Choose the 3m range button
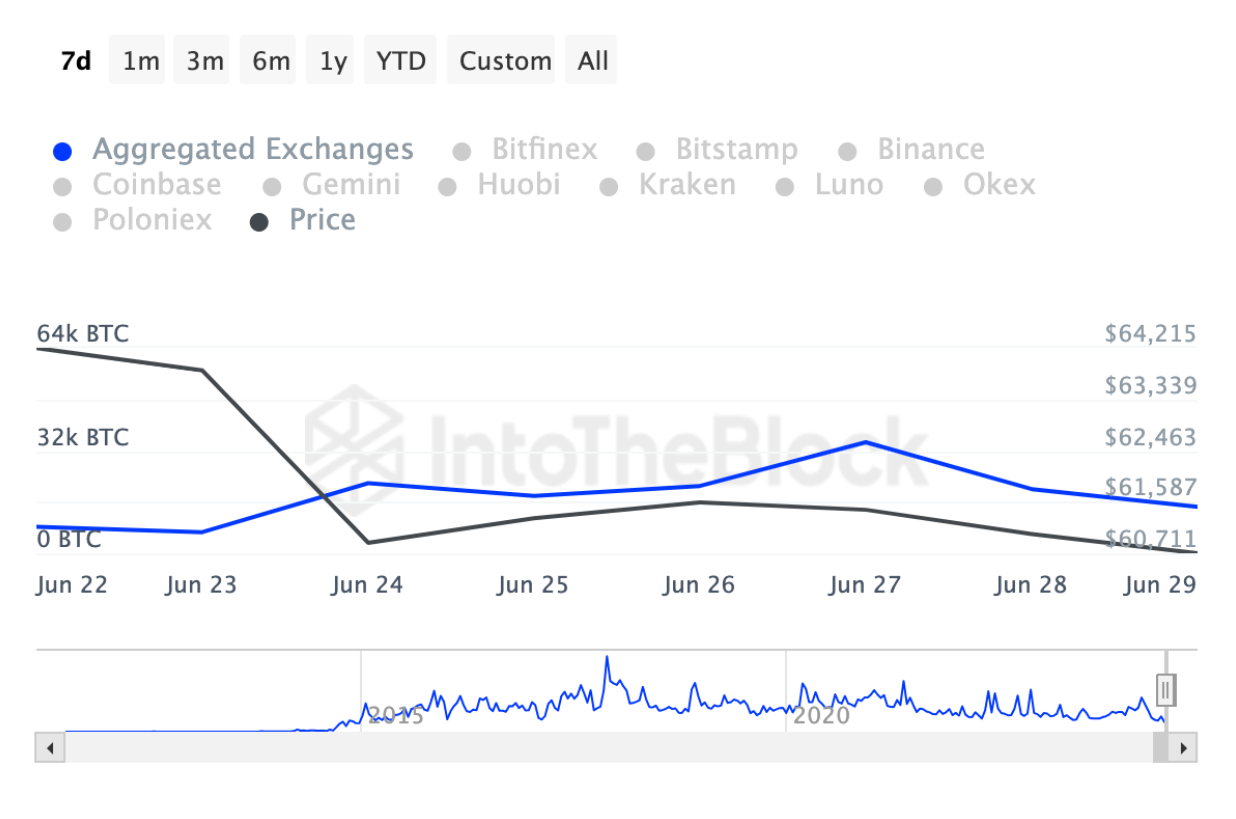The height and width of the screenshot is (819, 1236). click(x=204, y=61)
